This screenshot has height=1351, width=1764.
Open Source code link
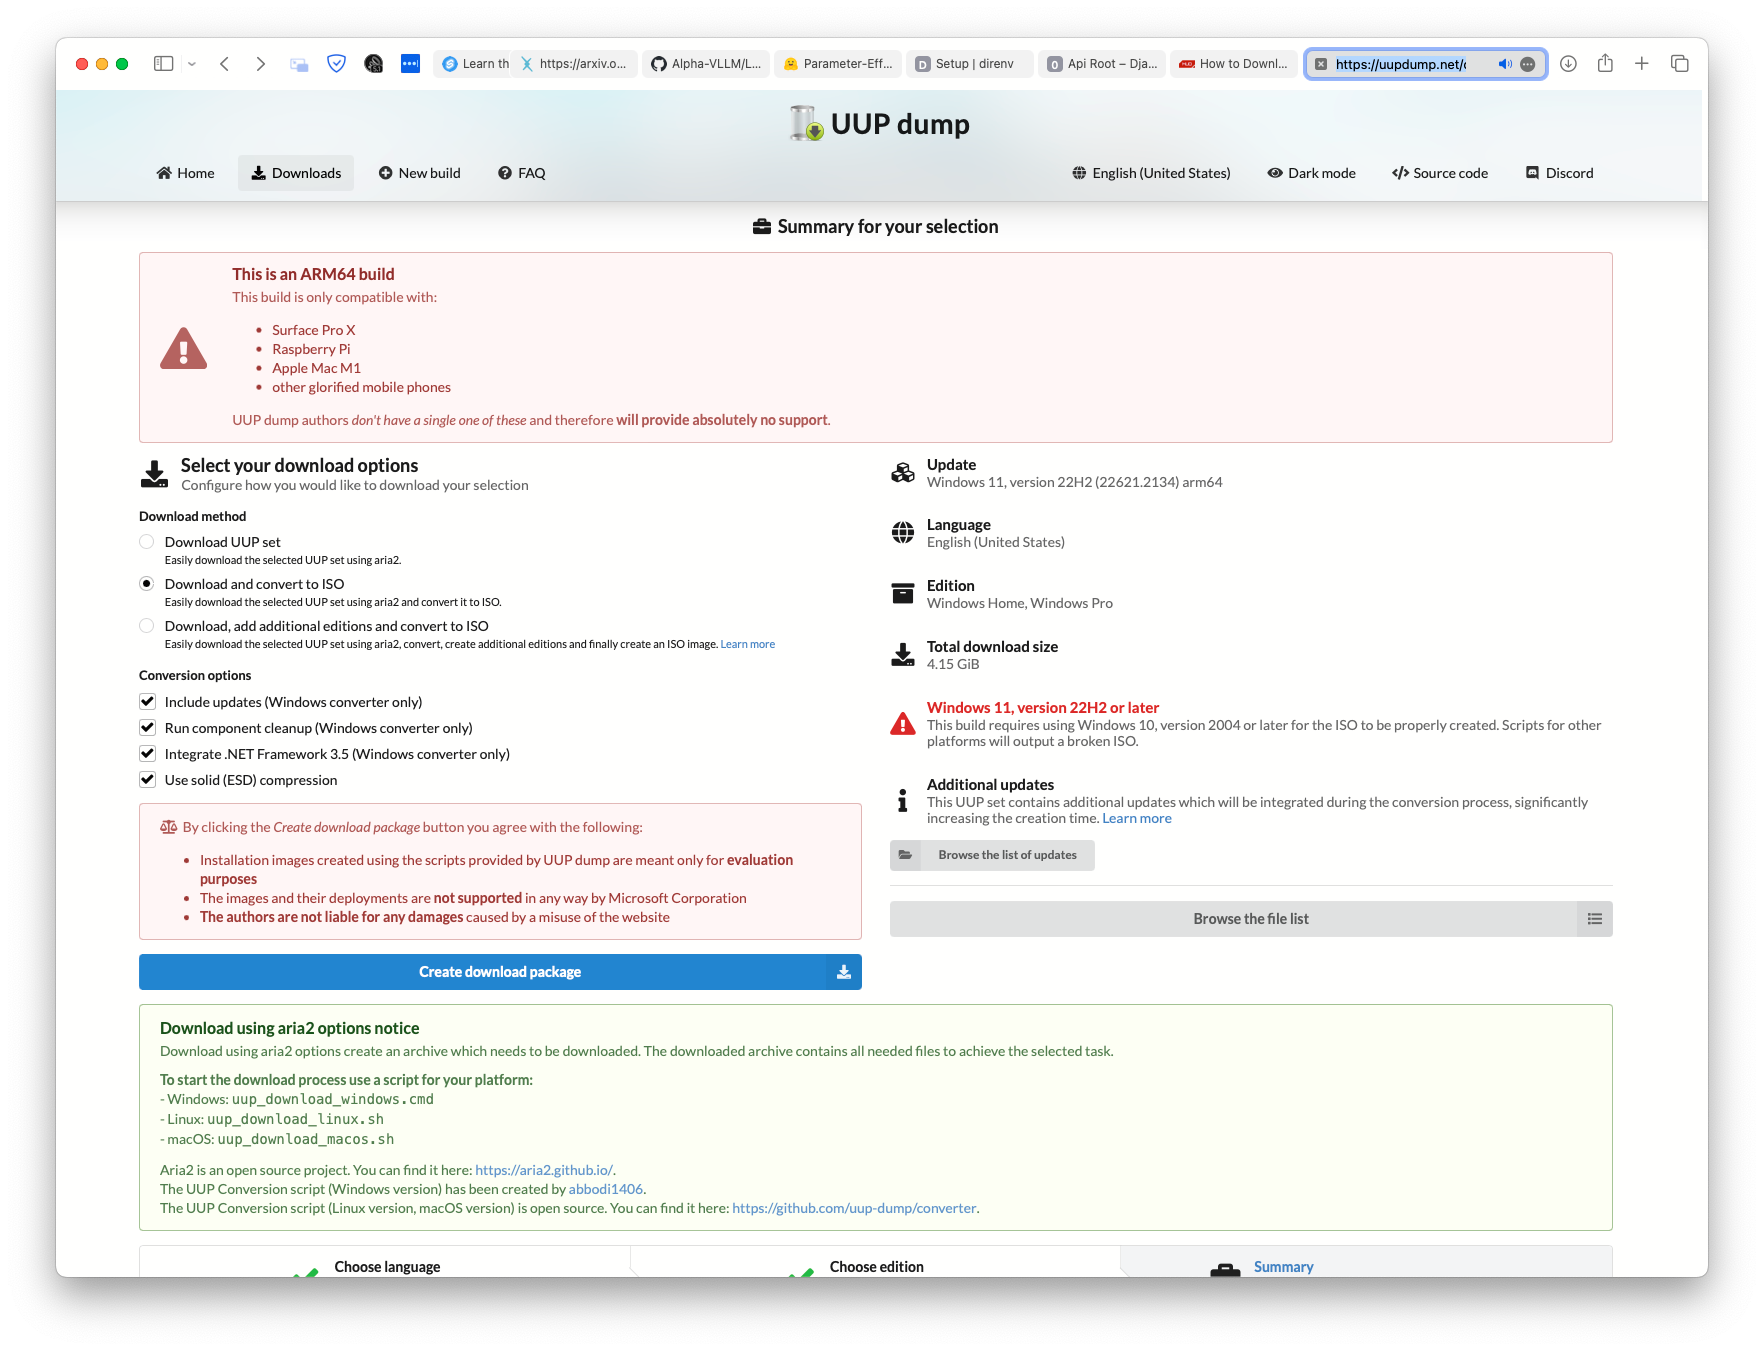1440,173
